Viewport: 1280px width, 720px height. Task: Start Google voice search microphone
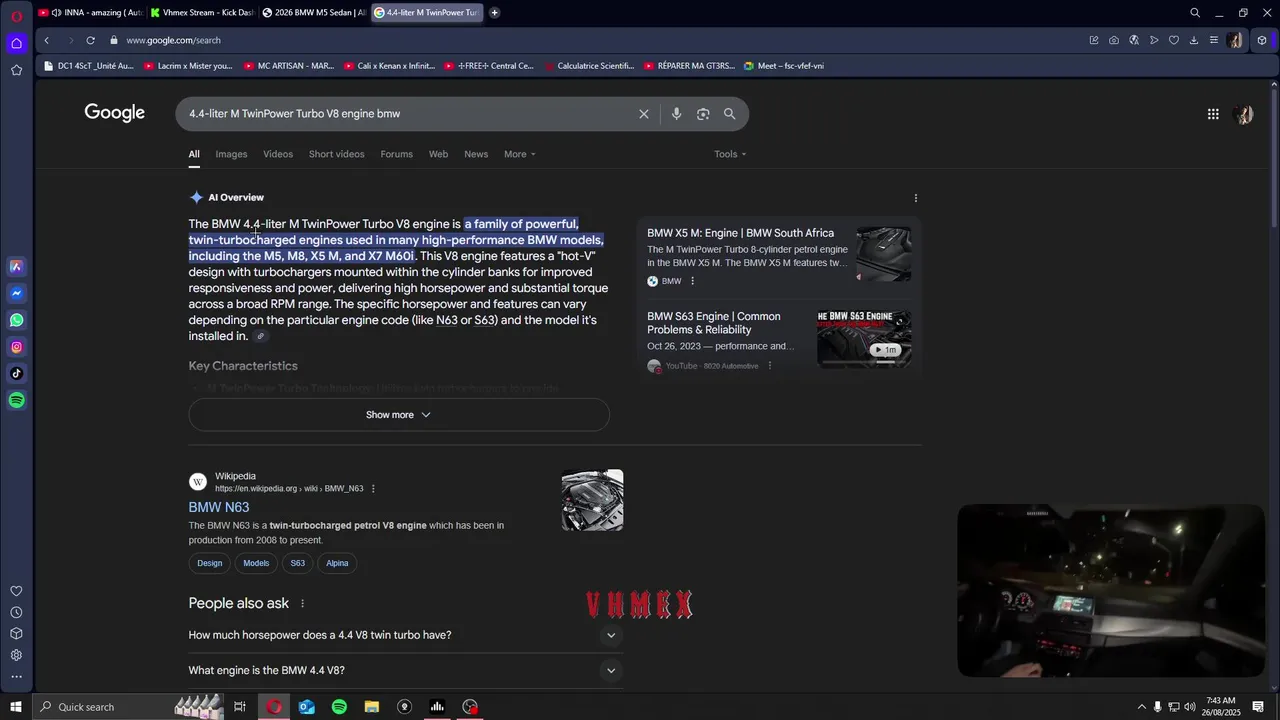(x=676, y=114)
